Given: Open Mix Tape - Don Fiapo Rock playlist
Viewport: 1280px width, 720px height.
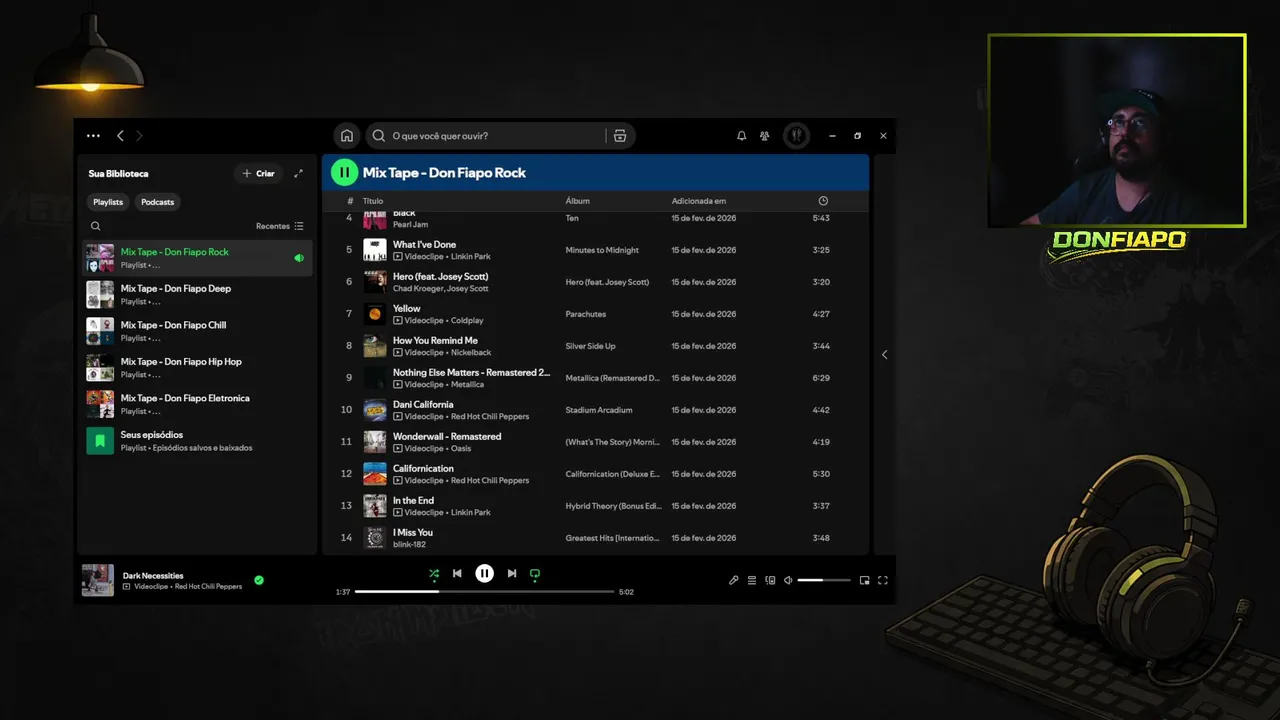Looking at the screenshot, I should [x=196, y=258].
